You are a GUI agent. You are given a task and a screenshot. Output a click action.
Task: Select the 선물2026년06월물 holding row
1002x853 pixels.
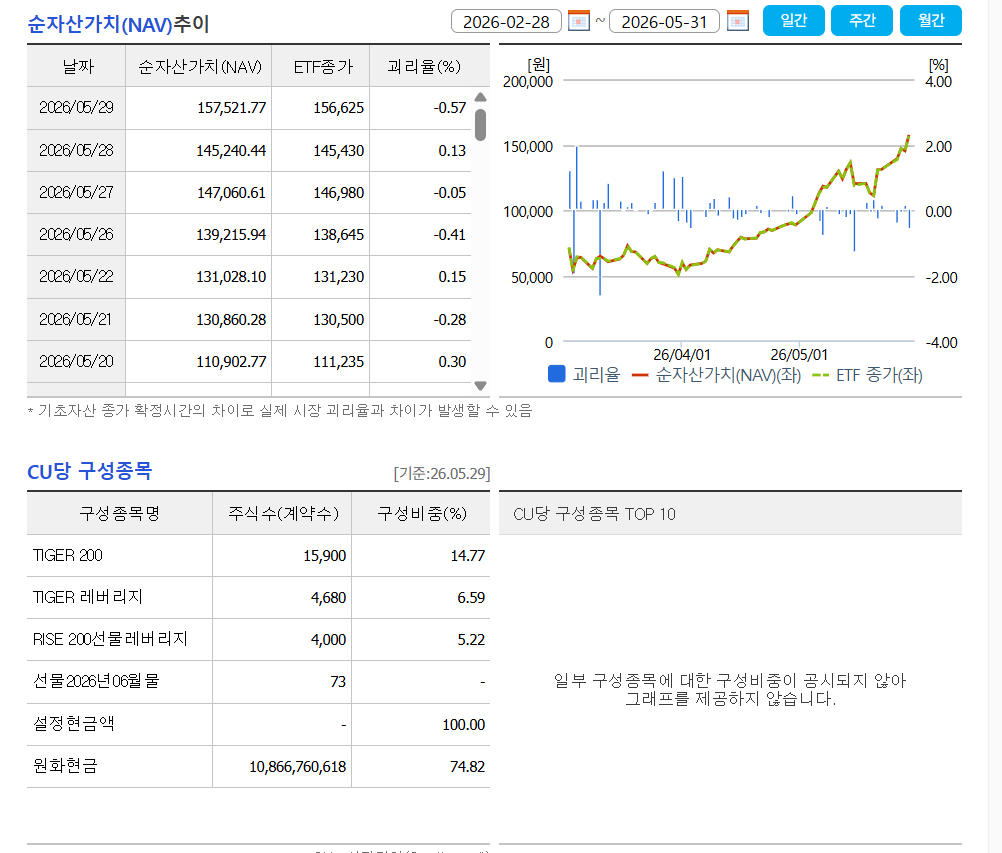point(258,682)
